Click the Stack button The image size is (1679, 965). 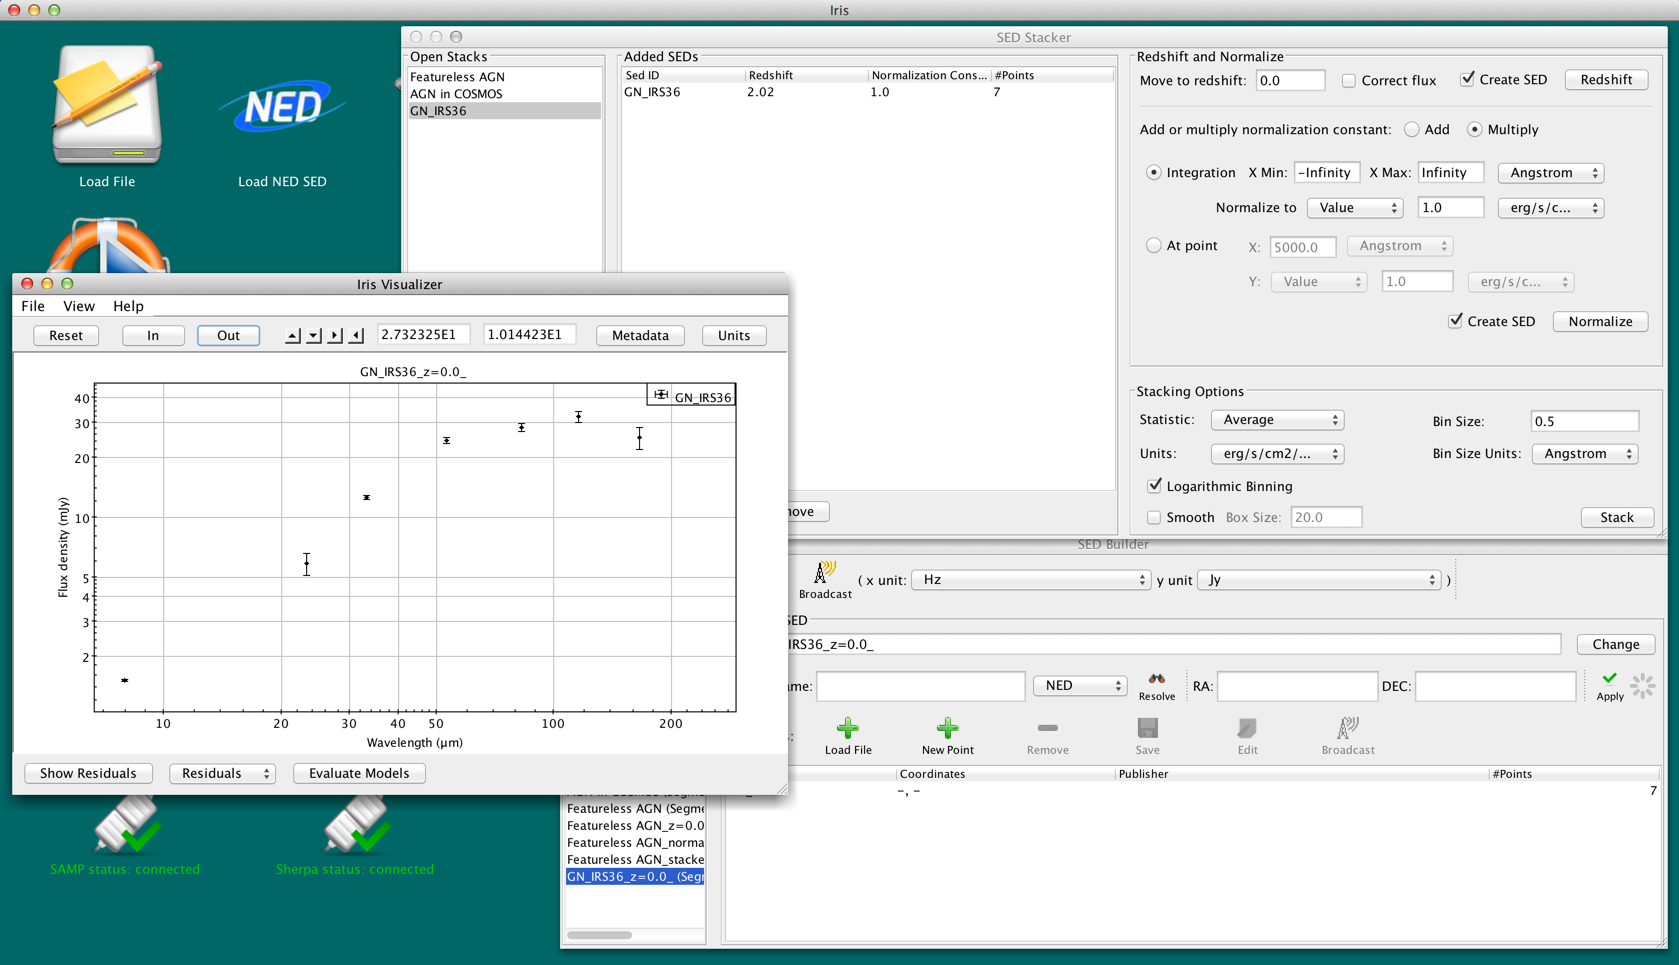[x=1617, y=517]
